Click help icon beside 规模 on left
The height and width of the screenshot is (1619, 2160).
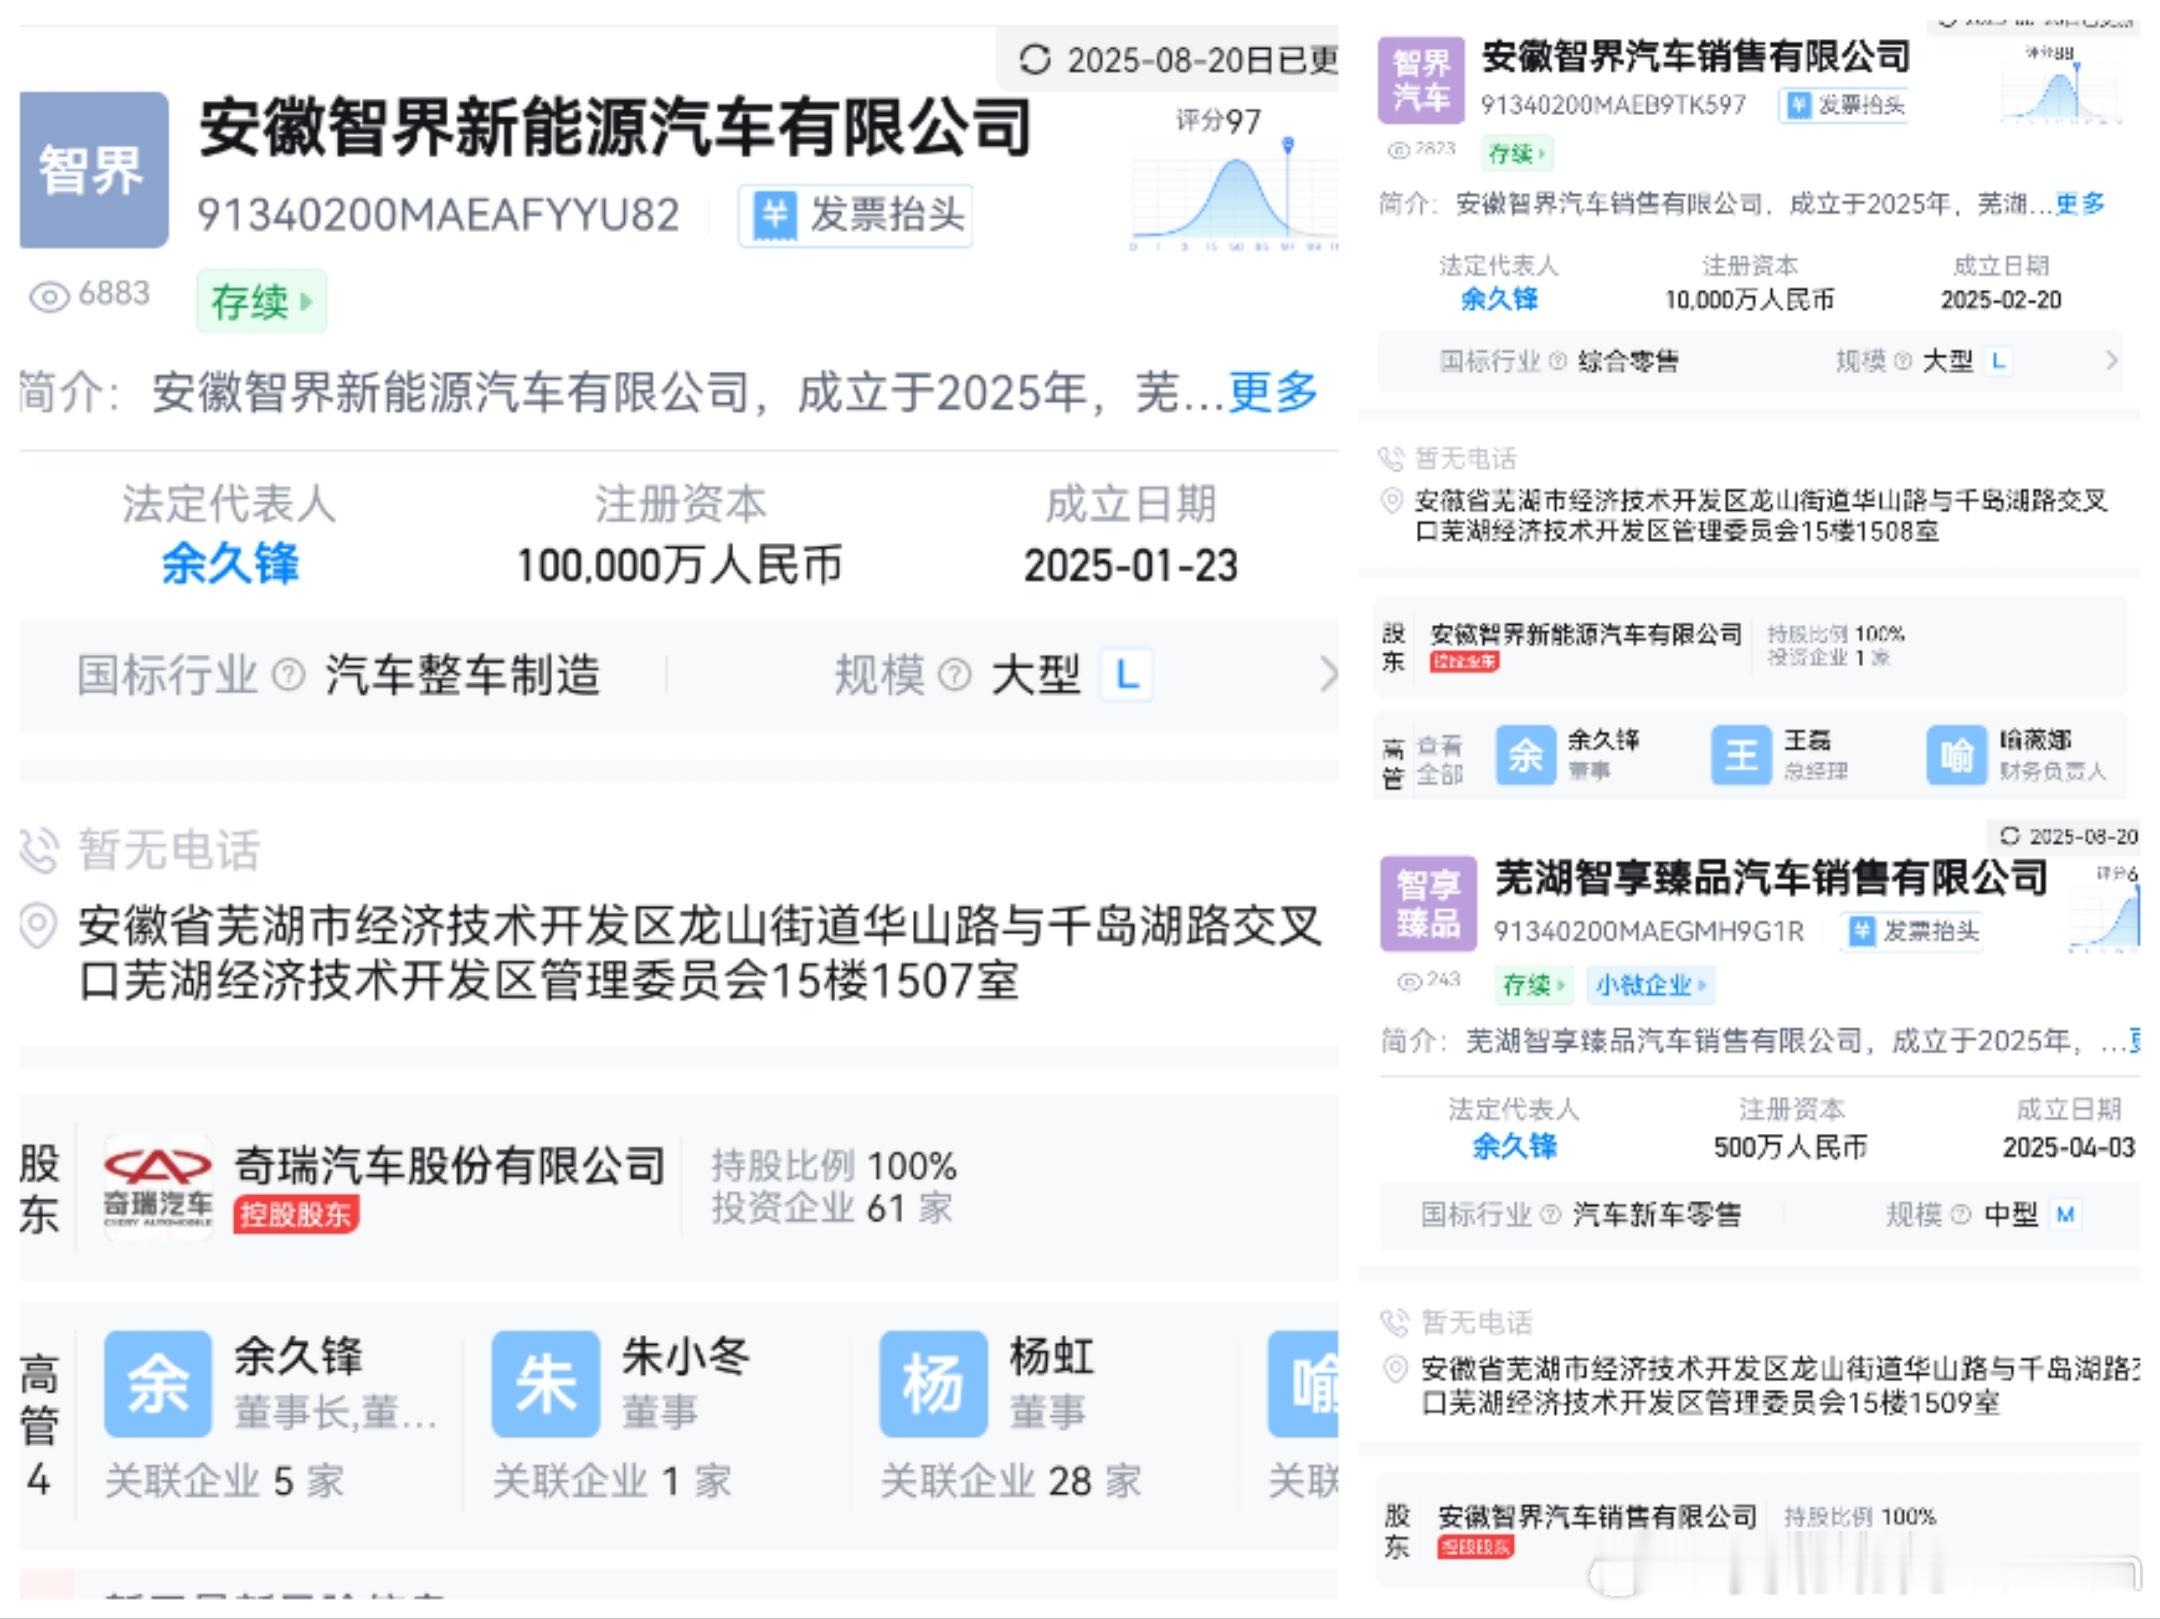(955, 675)
